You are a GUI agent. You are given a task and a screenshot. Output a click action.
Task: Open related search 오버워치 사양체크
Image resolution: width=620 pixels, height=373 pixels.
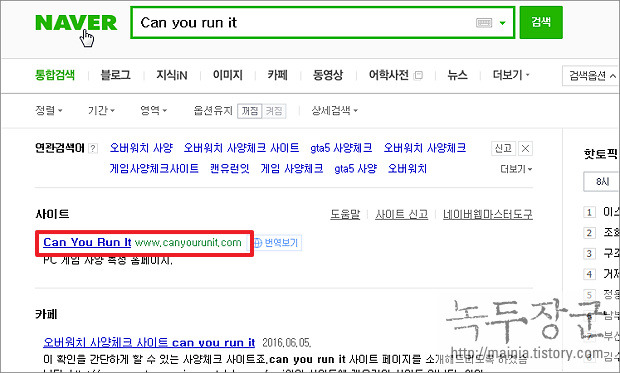[x=425, y=148]
